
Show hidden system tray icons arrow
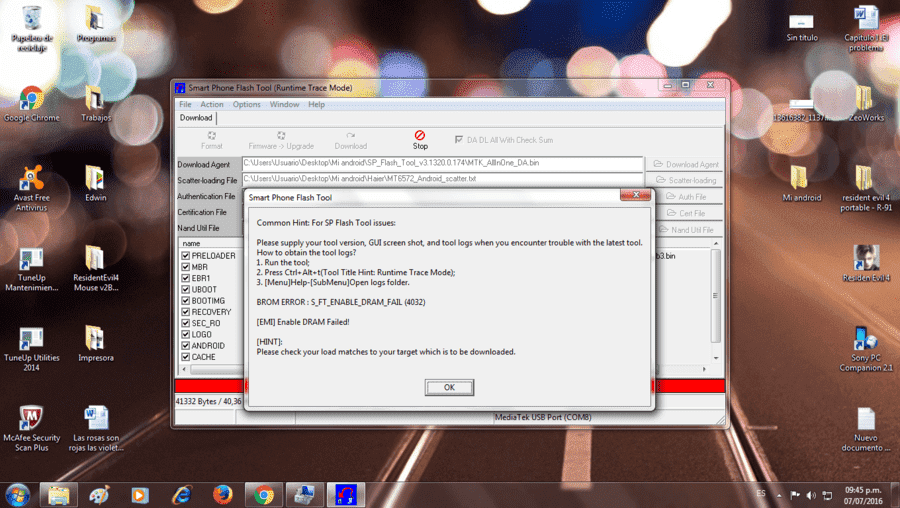tap(779, 495)
